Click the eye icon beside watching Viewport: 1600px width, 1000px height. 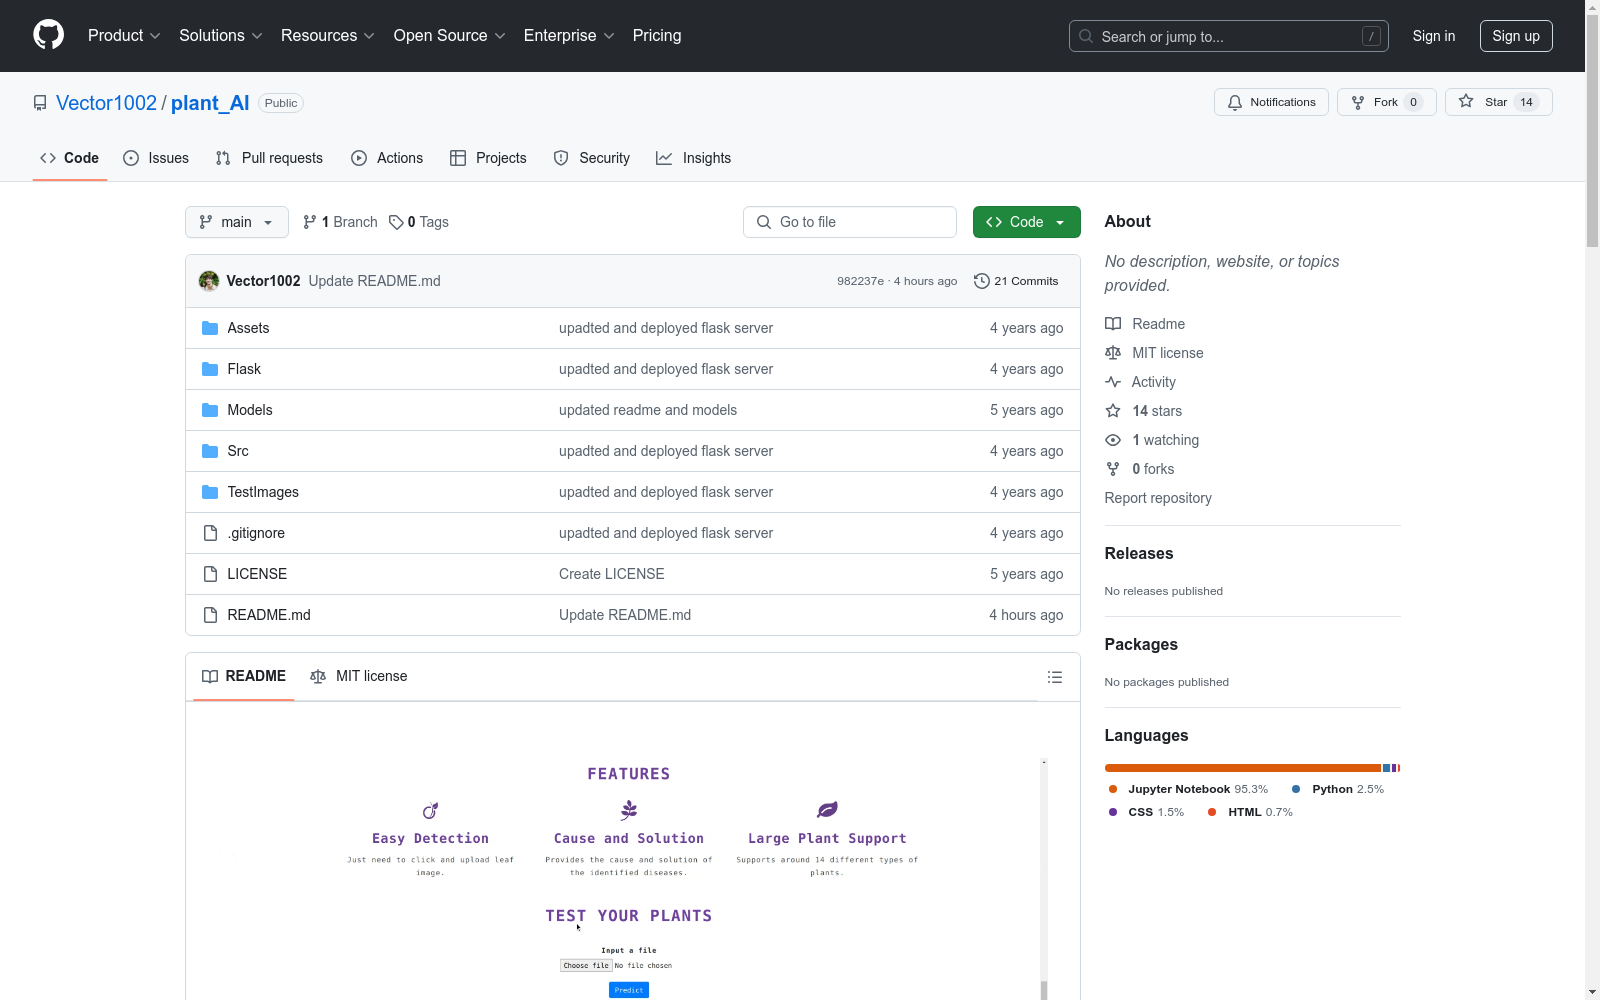[x=1113, y=440]
